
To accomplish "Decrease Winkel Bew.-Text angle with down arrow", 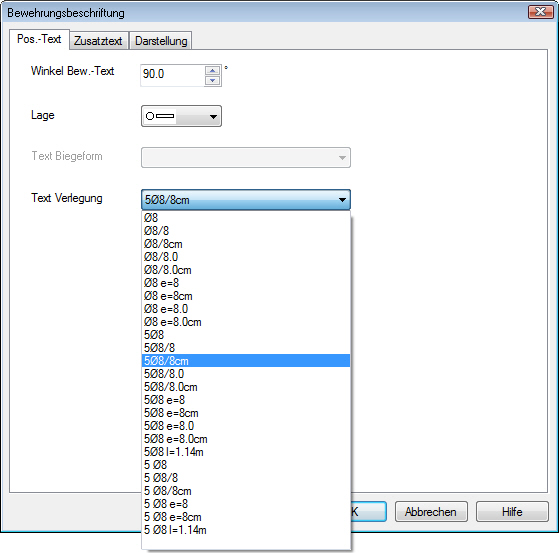I will (x=212, y=81).
